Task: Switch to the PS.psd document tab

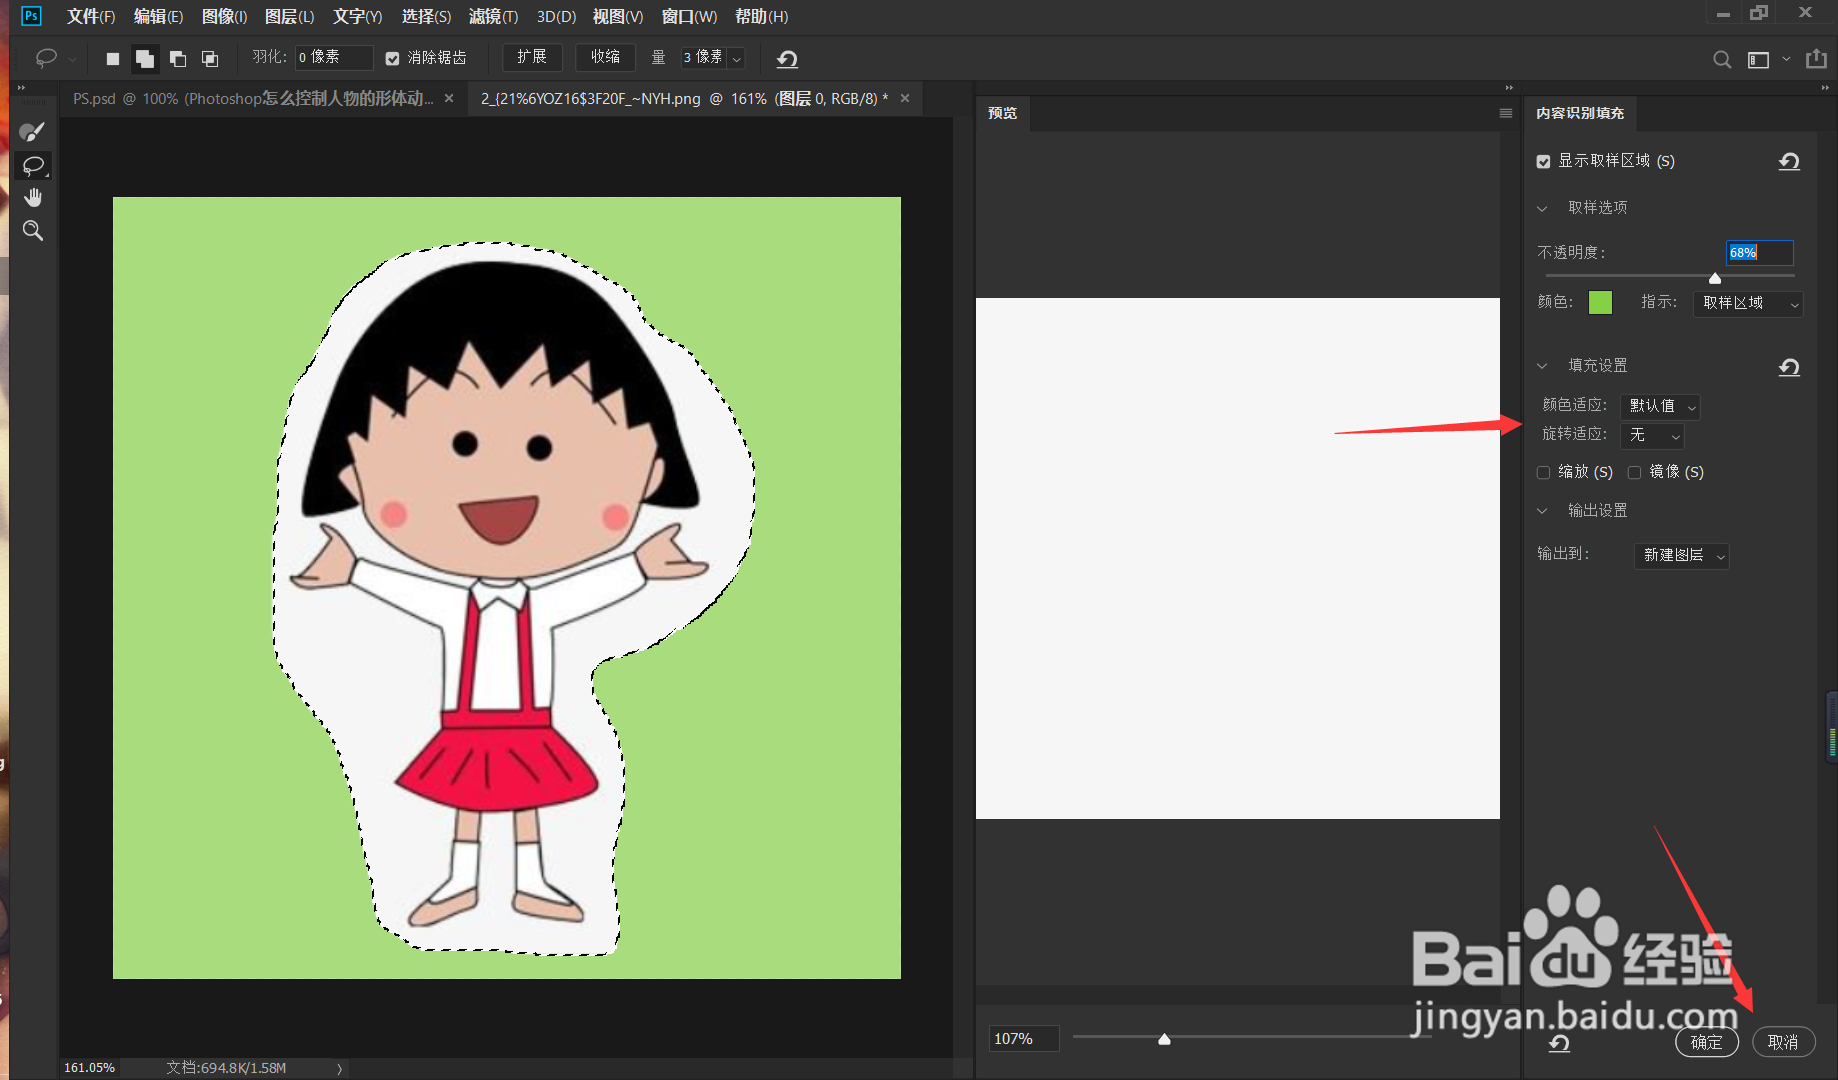Action: click(253, 99)
